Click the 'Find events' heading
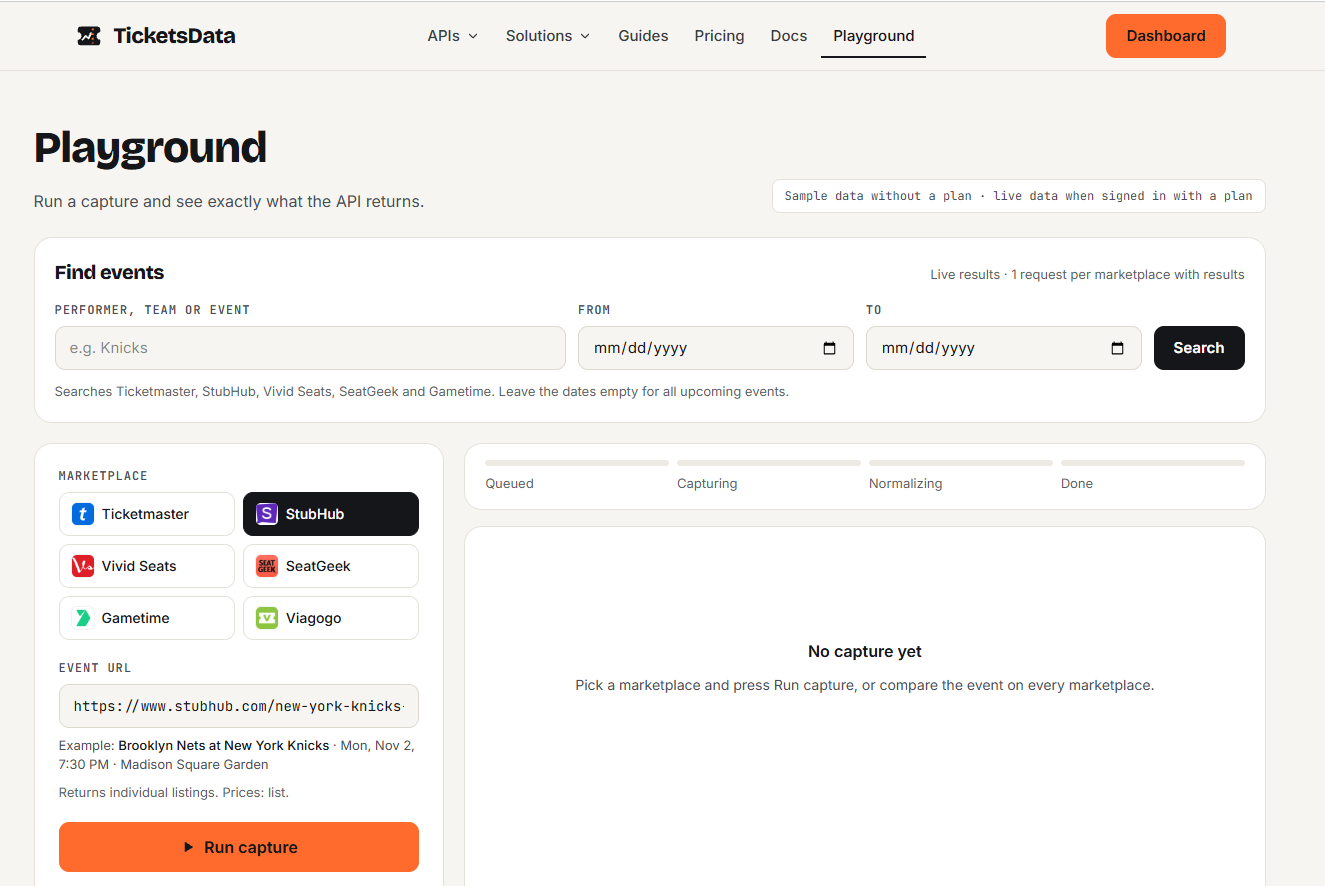 coord(109,272)
